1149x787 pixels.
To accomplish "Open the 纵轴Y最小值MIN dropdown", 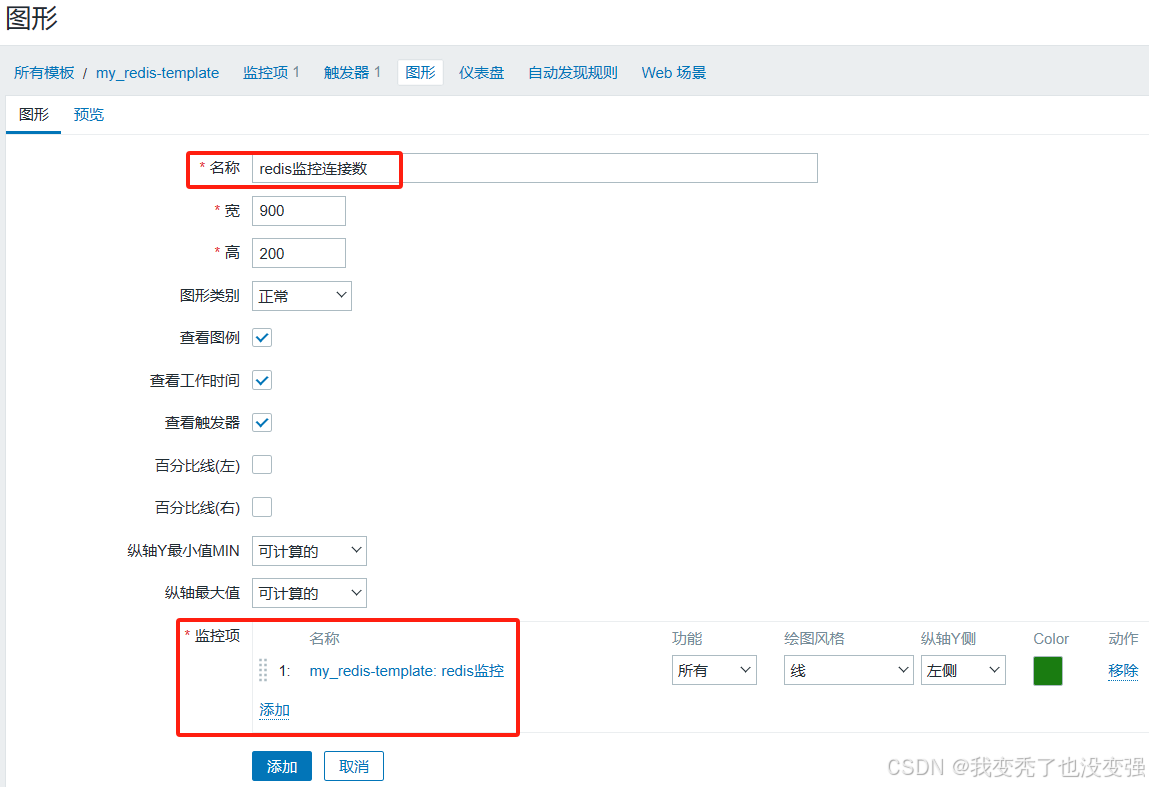I will 309,551.
